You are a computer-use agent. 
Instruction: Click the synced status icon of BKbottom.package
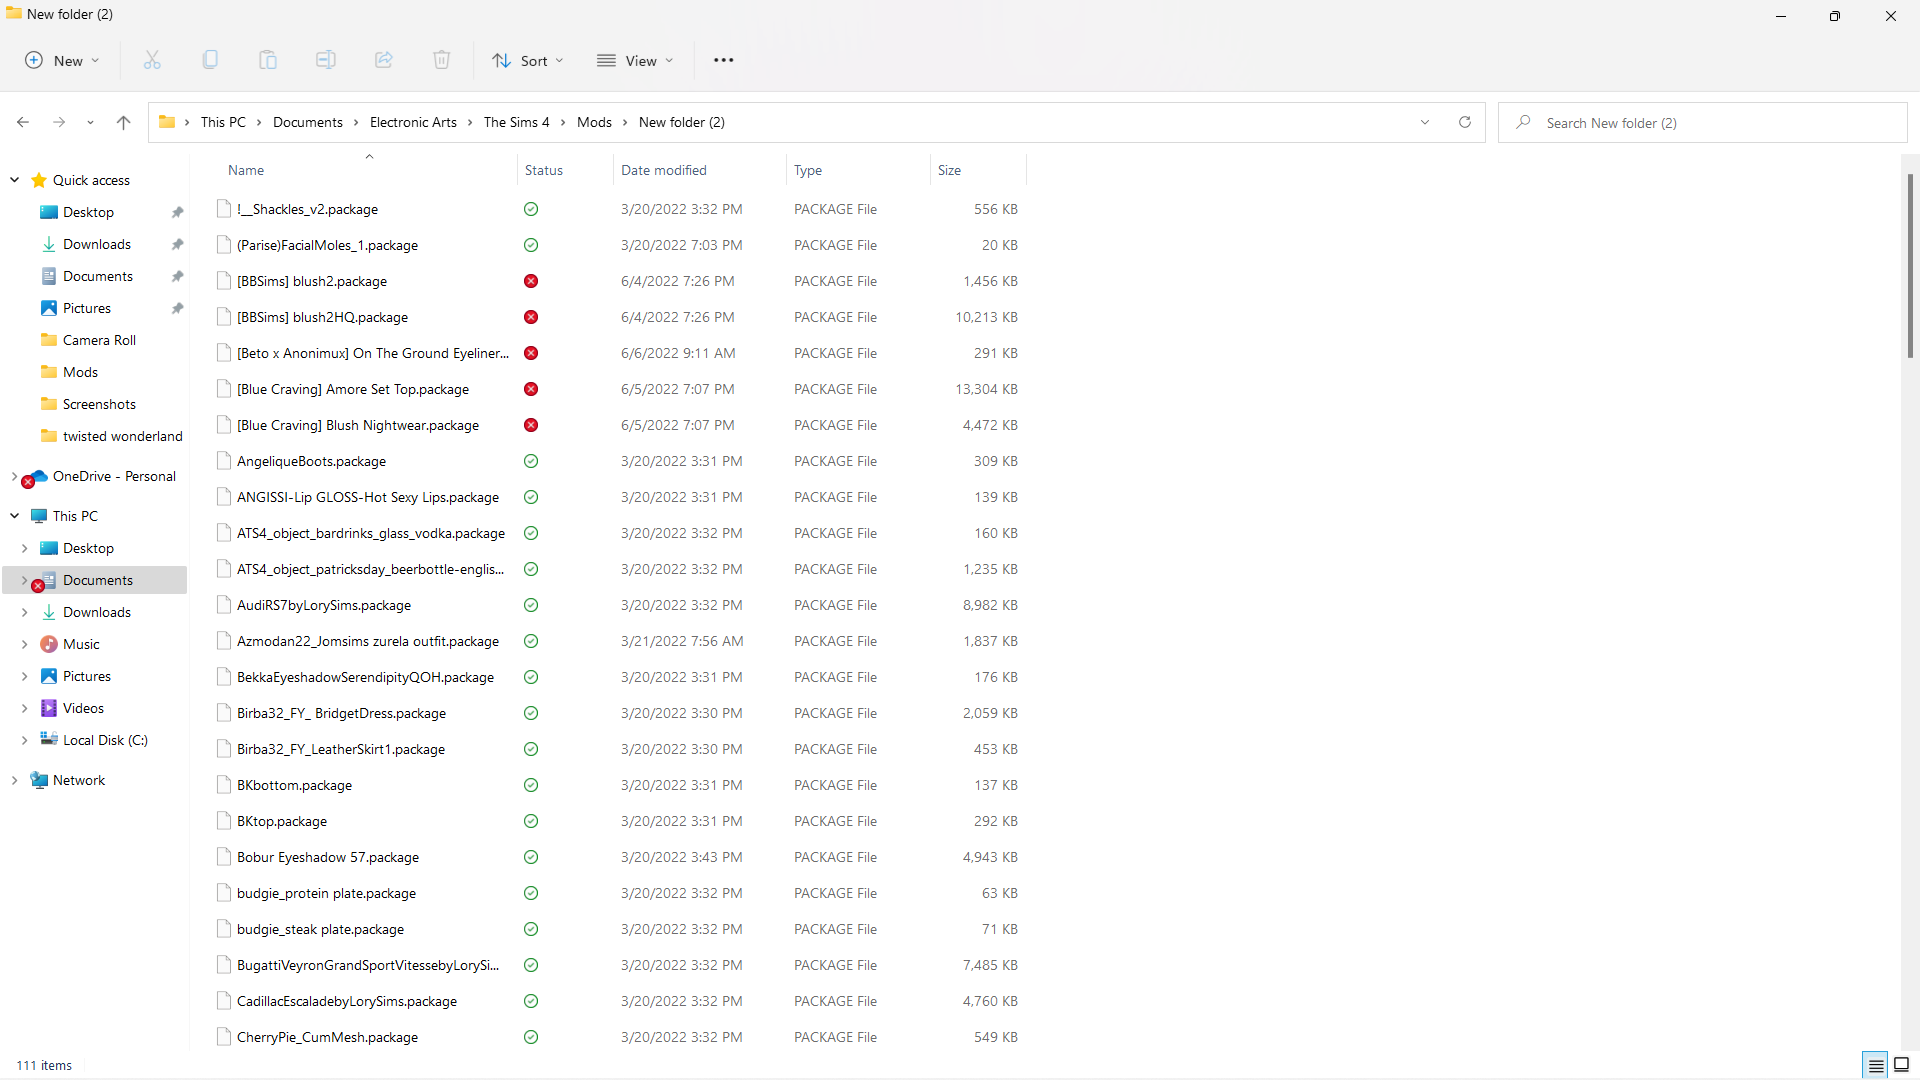coord(531,785)
